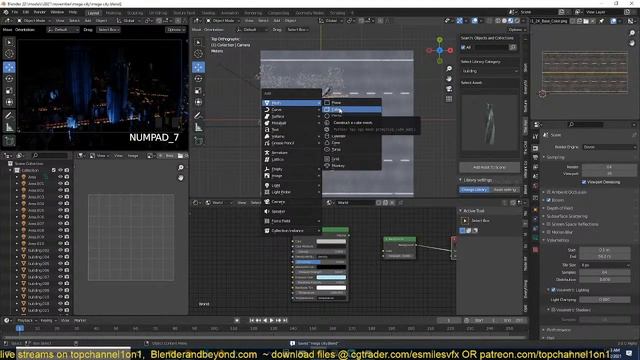This screenshot has height=360, width=640.
Task: Select the Cursor tool in center viewport
Action: tap(198, 54)
